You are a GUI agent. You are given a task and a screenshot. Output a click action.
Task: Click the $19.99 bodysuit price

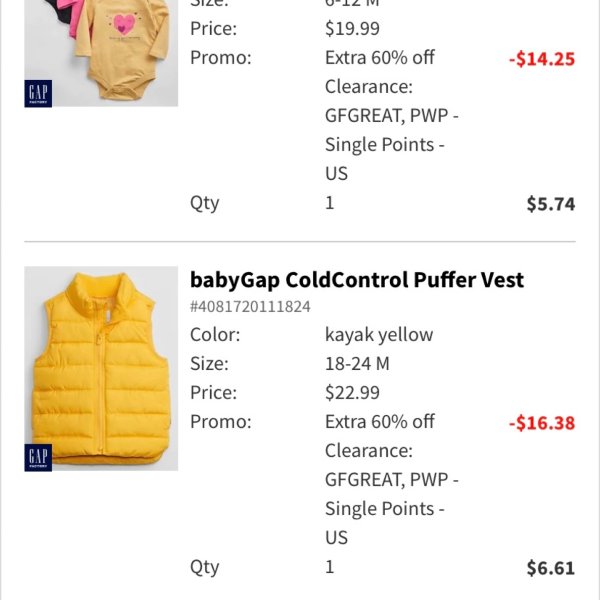pyautogui.click(x=352, y=28)
